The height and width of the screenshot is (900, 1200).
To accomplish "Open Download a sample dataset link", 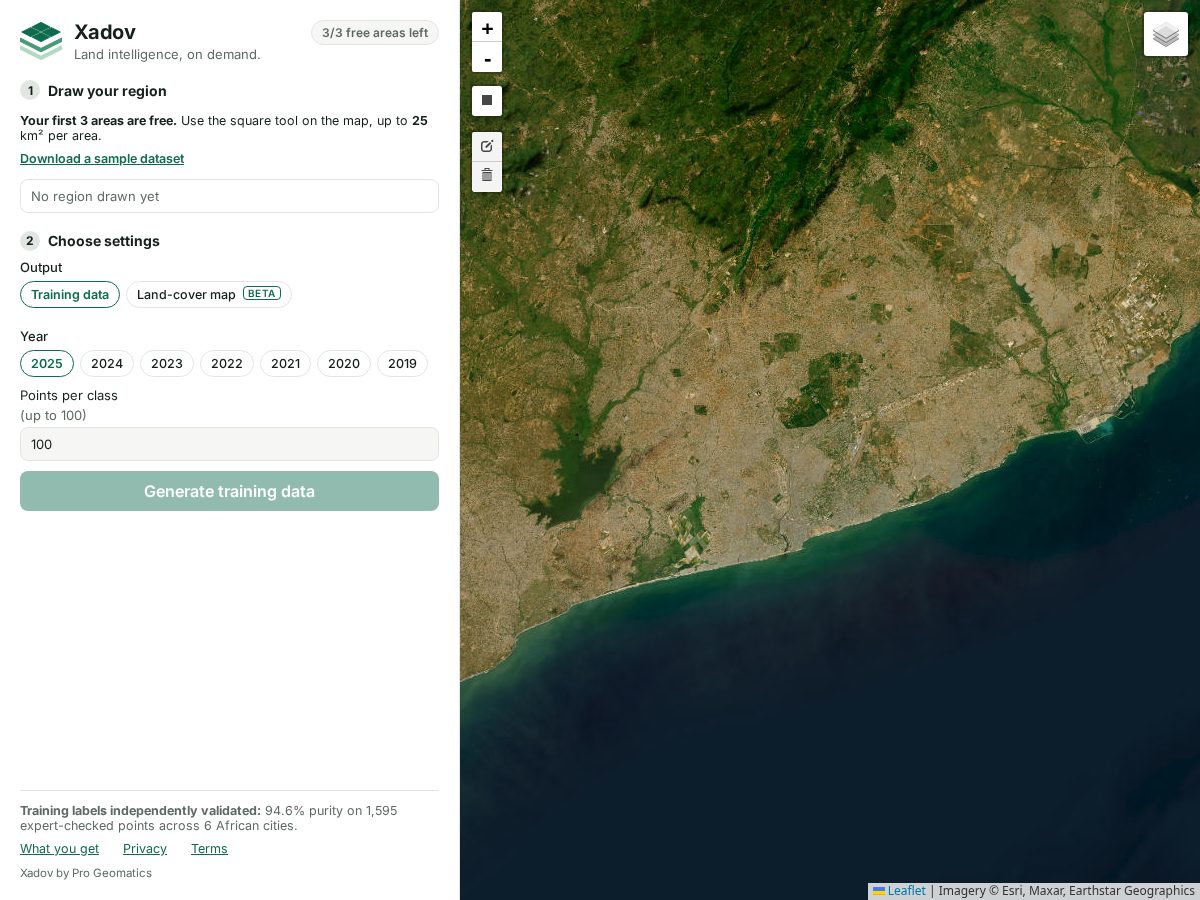I will [x=102, y=159].
